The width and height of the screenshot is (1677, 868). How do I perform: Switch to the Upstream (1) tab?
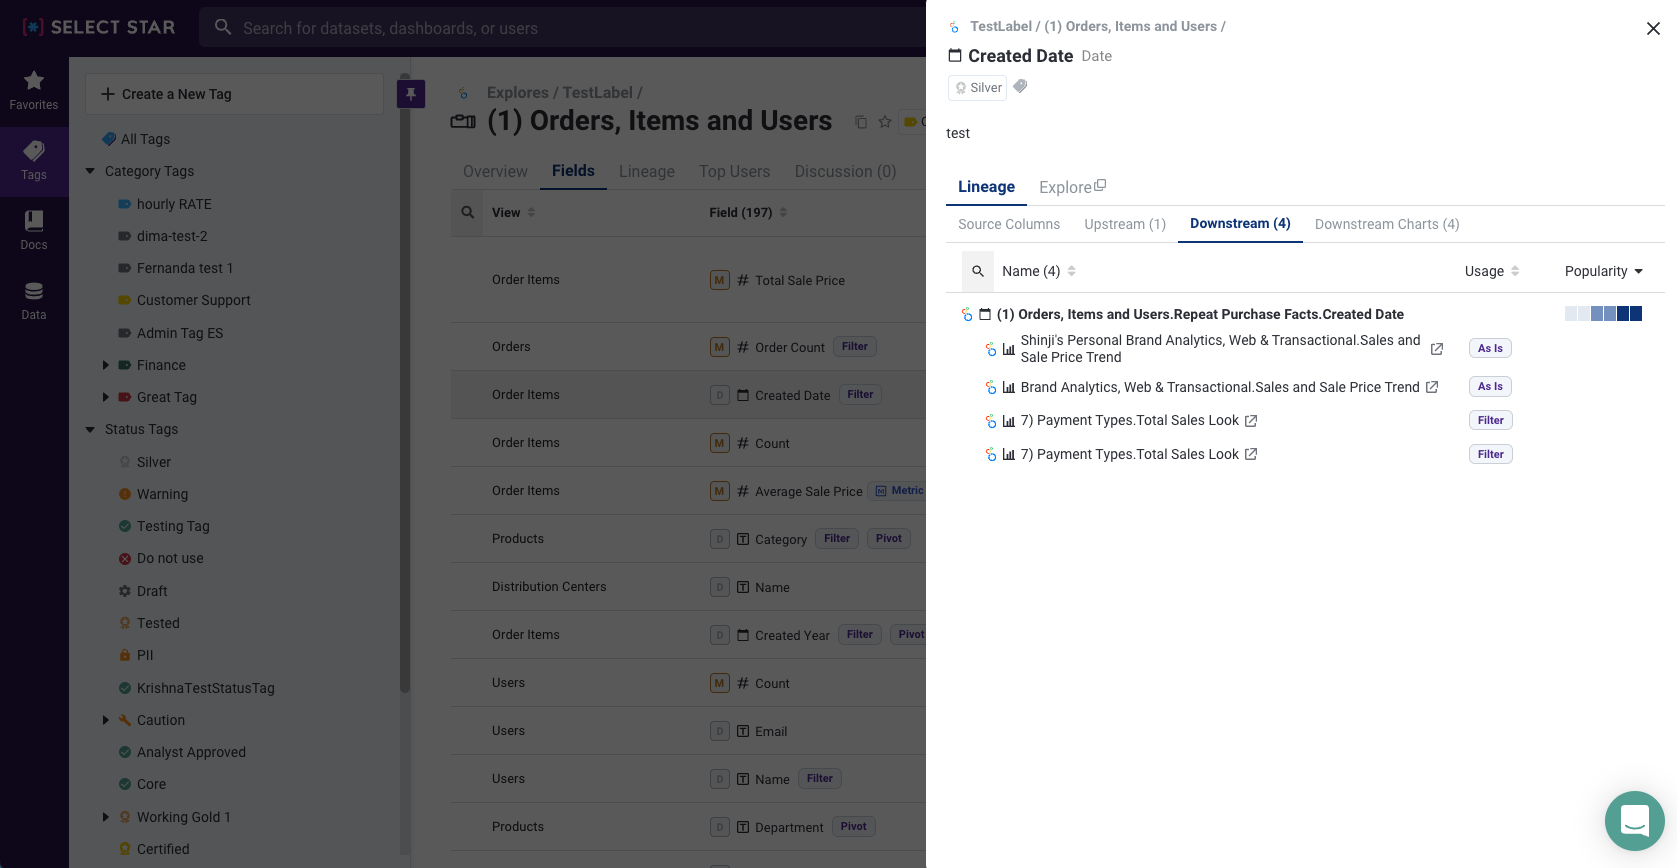[1125, 224]
